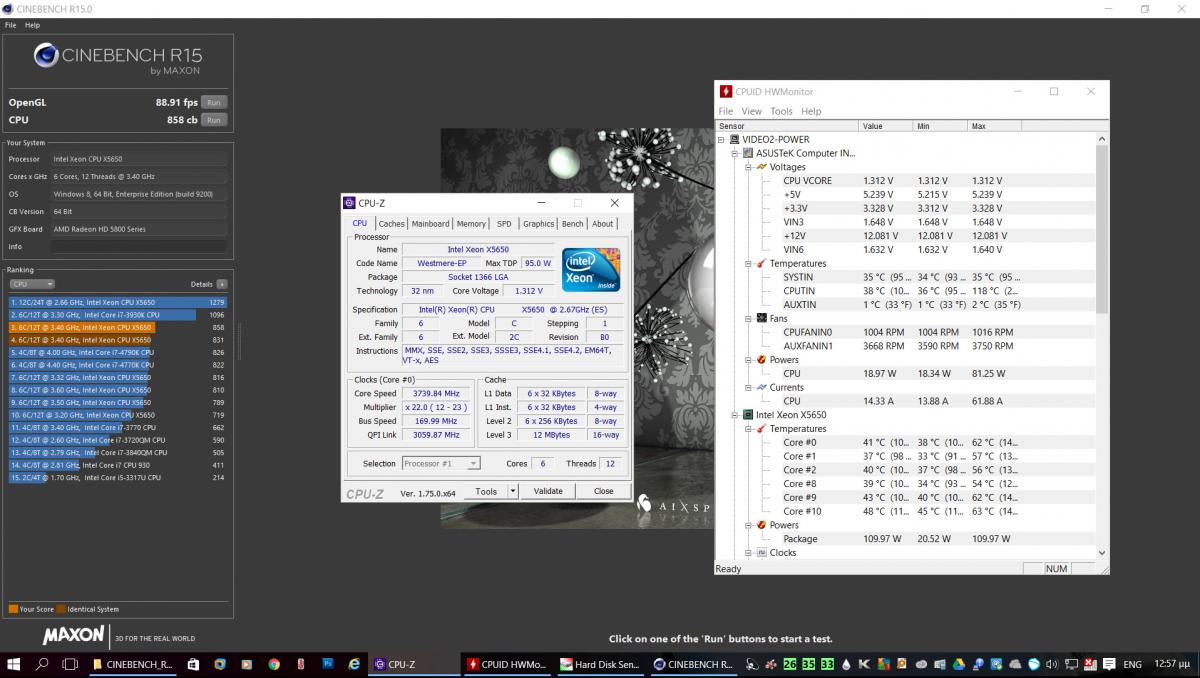1200x678 pixels.
Task: Open the HWMonitor View menu
Action: point(752,111)
